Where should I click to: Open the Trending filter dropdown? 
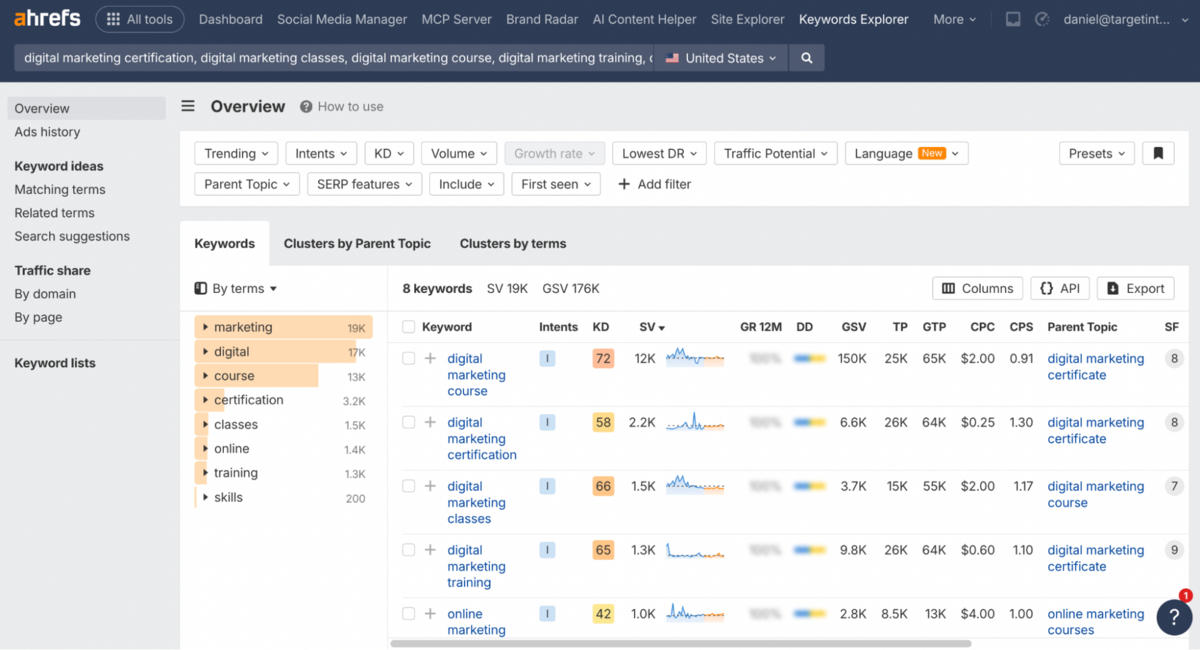tap(236, 153)
